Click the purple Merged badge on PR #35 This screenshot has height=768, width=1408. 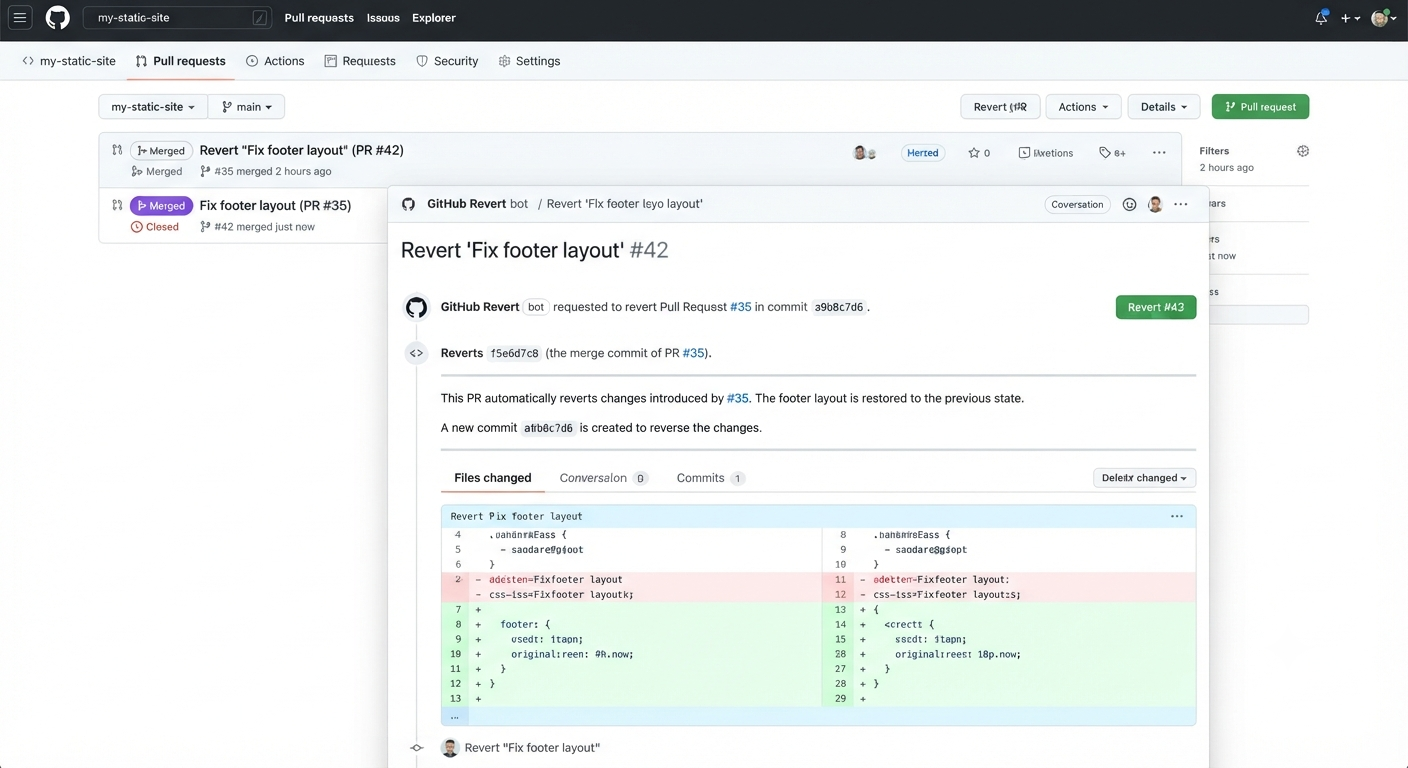(x=160, y=205)
